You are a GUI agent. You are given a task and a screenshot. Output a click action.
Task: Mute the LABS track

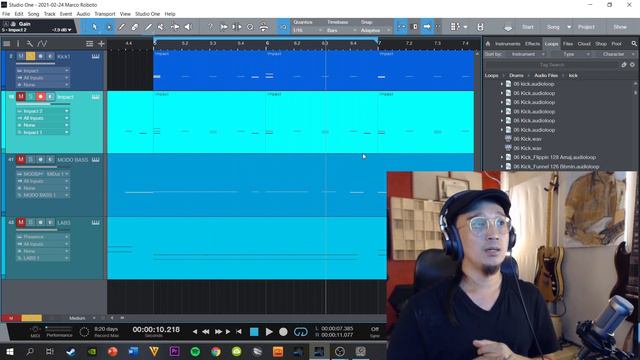[x=20, y=222]
